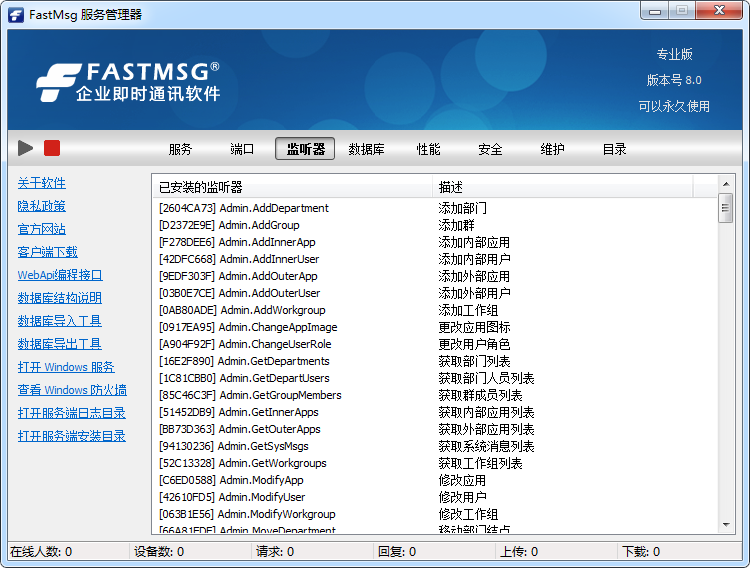Viewport: 750px width, 568px height.
Task: Select the Admin.AddWorkgroup listener row
Action: [x=434, y=310]
